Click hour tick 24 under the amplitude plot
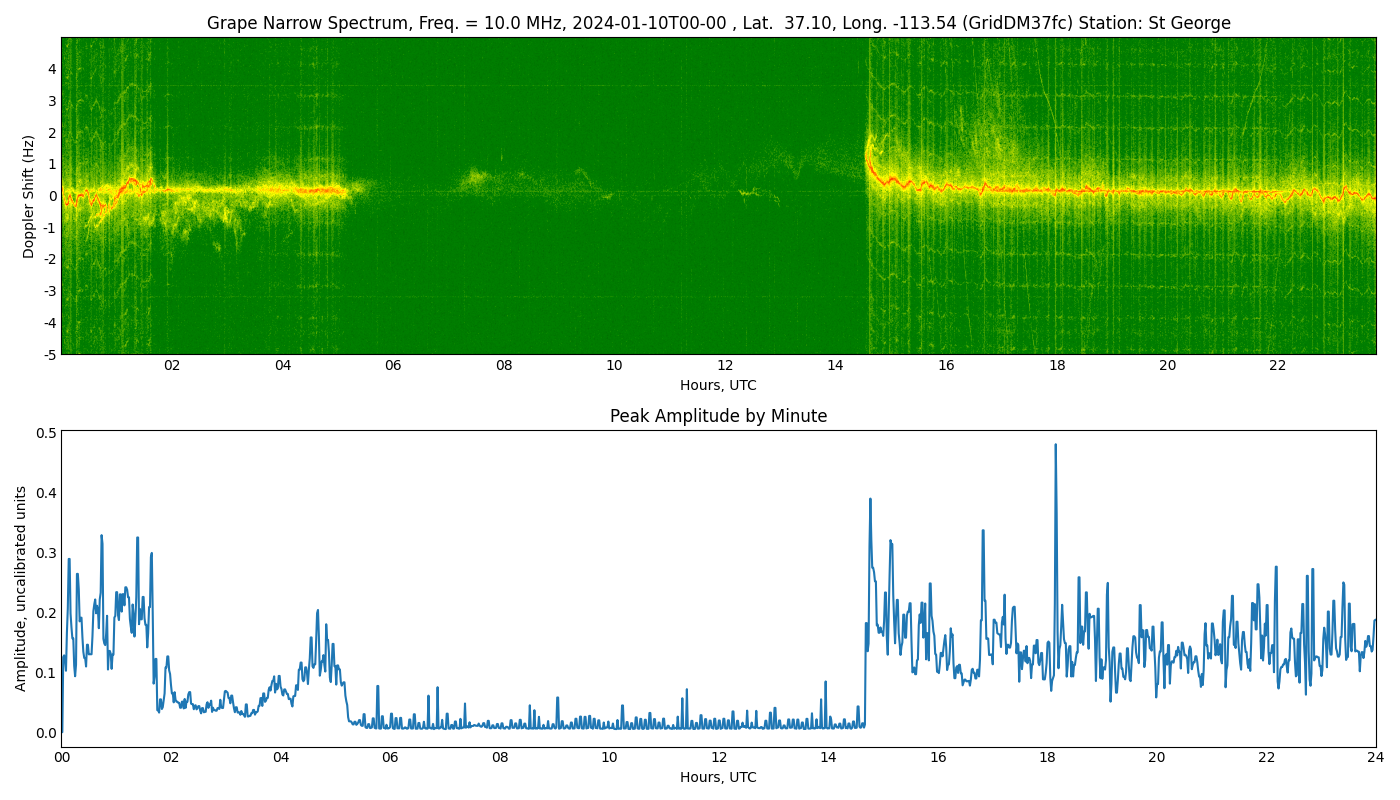Screen dimensions: 1400x800 (1376, 758)
